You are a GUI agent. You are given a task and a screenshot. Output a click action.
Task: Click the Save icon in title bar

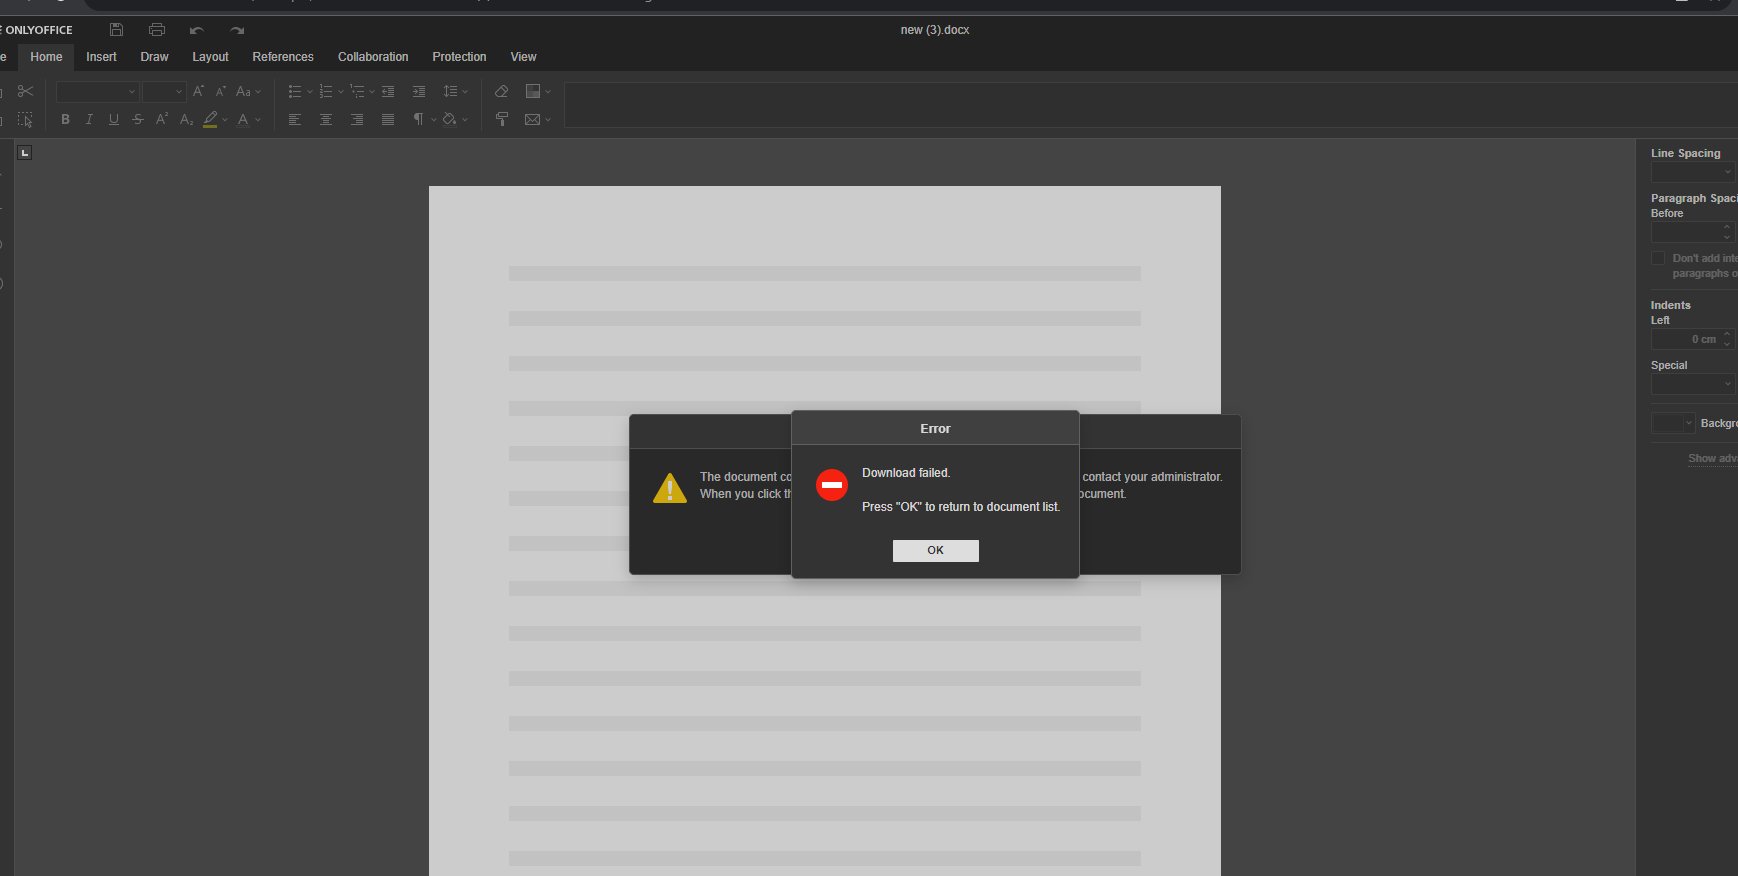pyautogui.click(x=116, y=30)
